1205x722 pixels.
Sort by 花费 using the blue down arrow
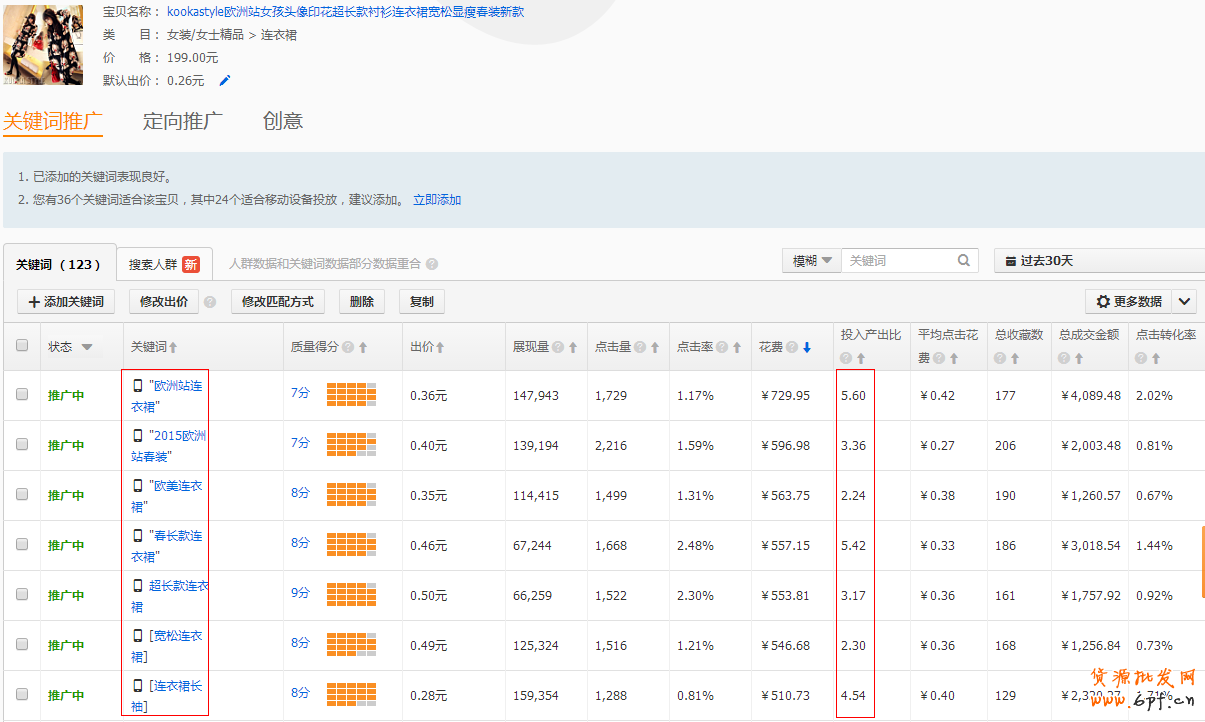(807, 348)
